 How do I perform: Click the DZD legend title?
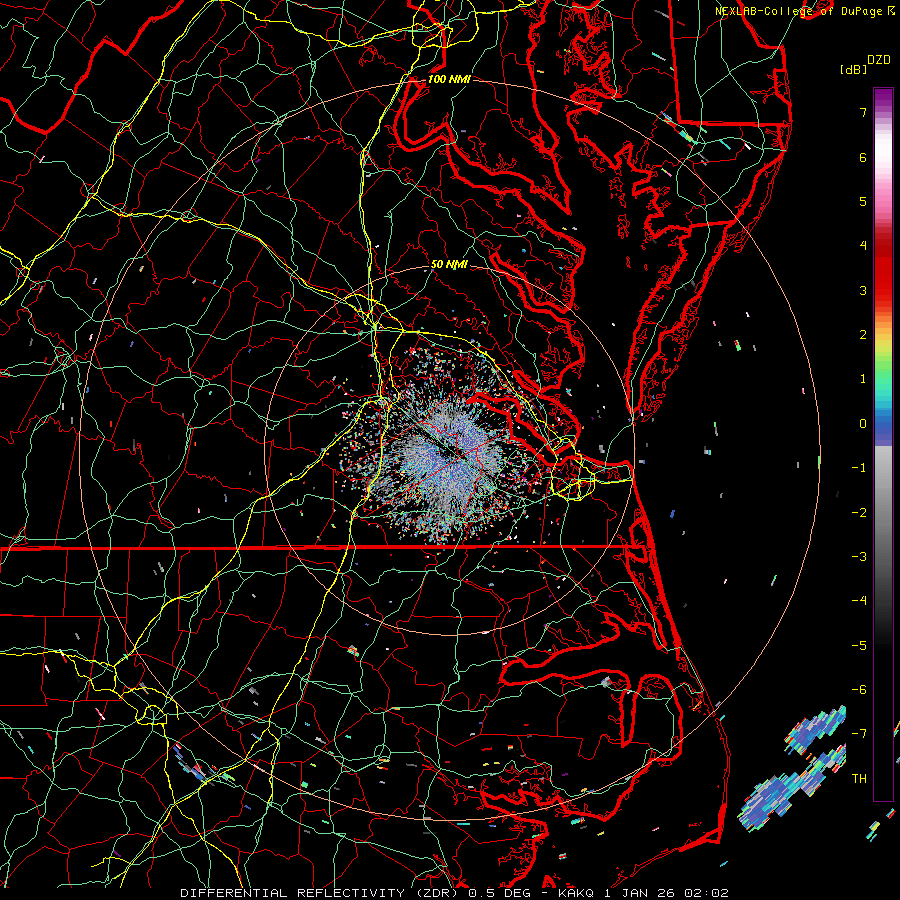click(x=879, y=60)
